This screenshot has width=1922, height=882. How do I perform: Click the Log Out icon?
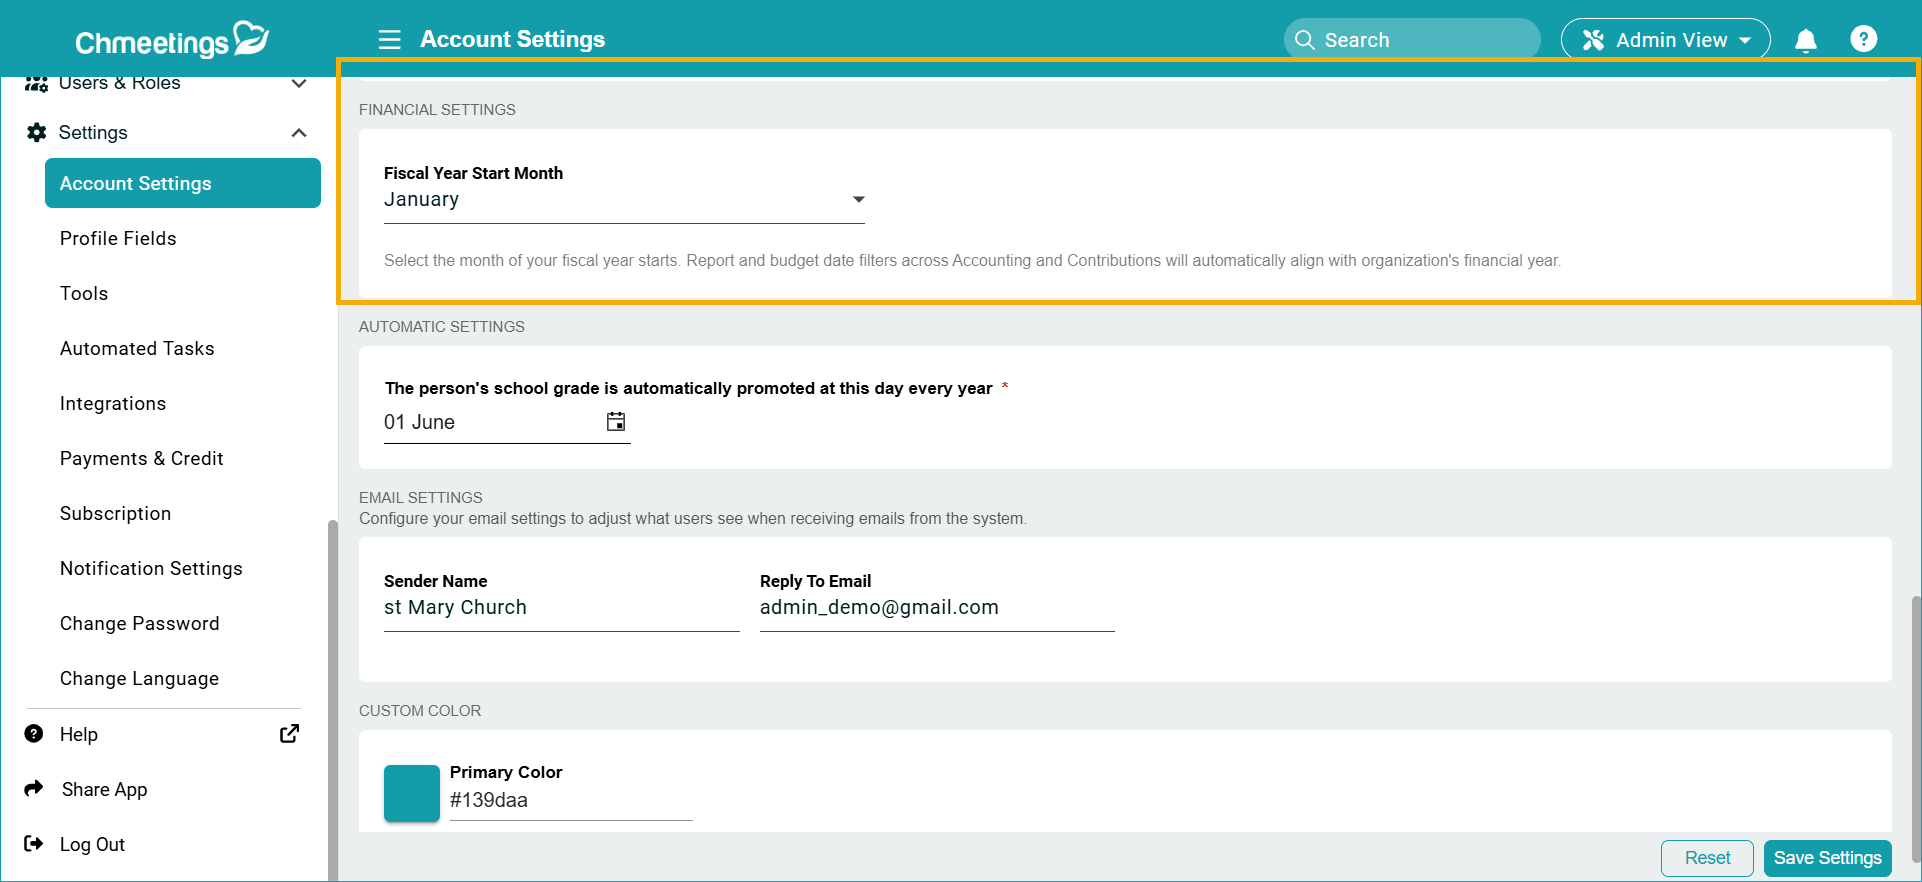34,844
